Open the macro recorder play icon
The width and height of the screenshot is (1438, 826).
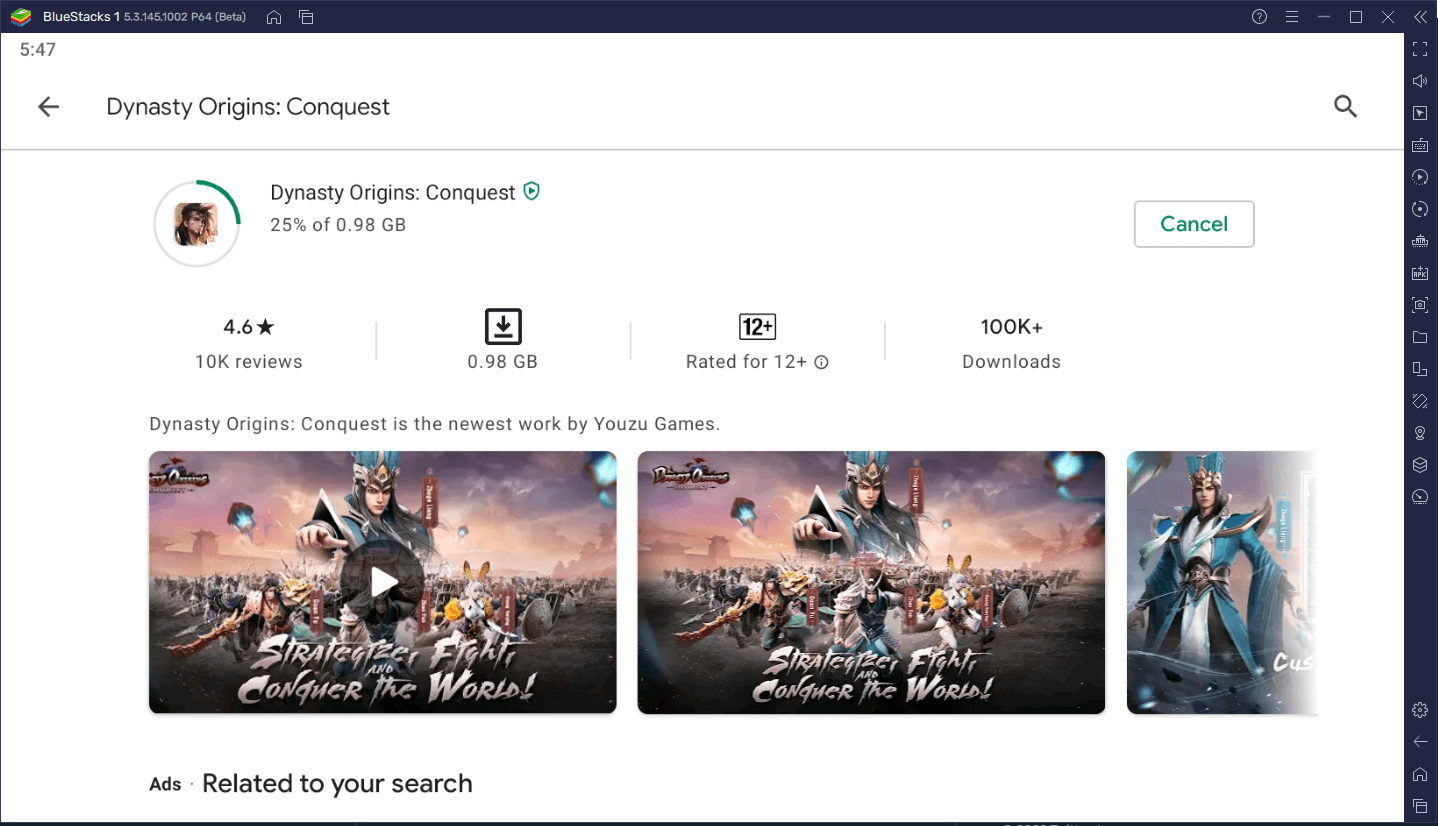click(1419, 177)
